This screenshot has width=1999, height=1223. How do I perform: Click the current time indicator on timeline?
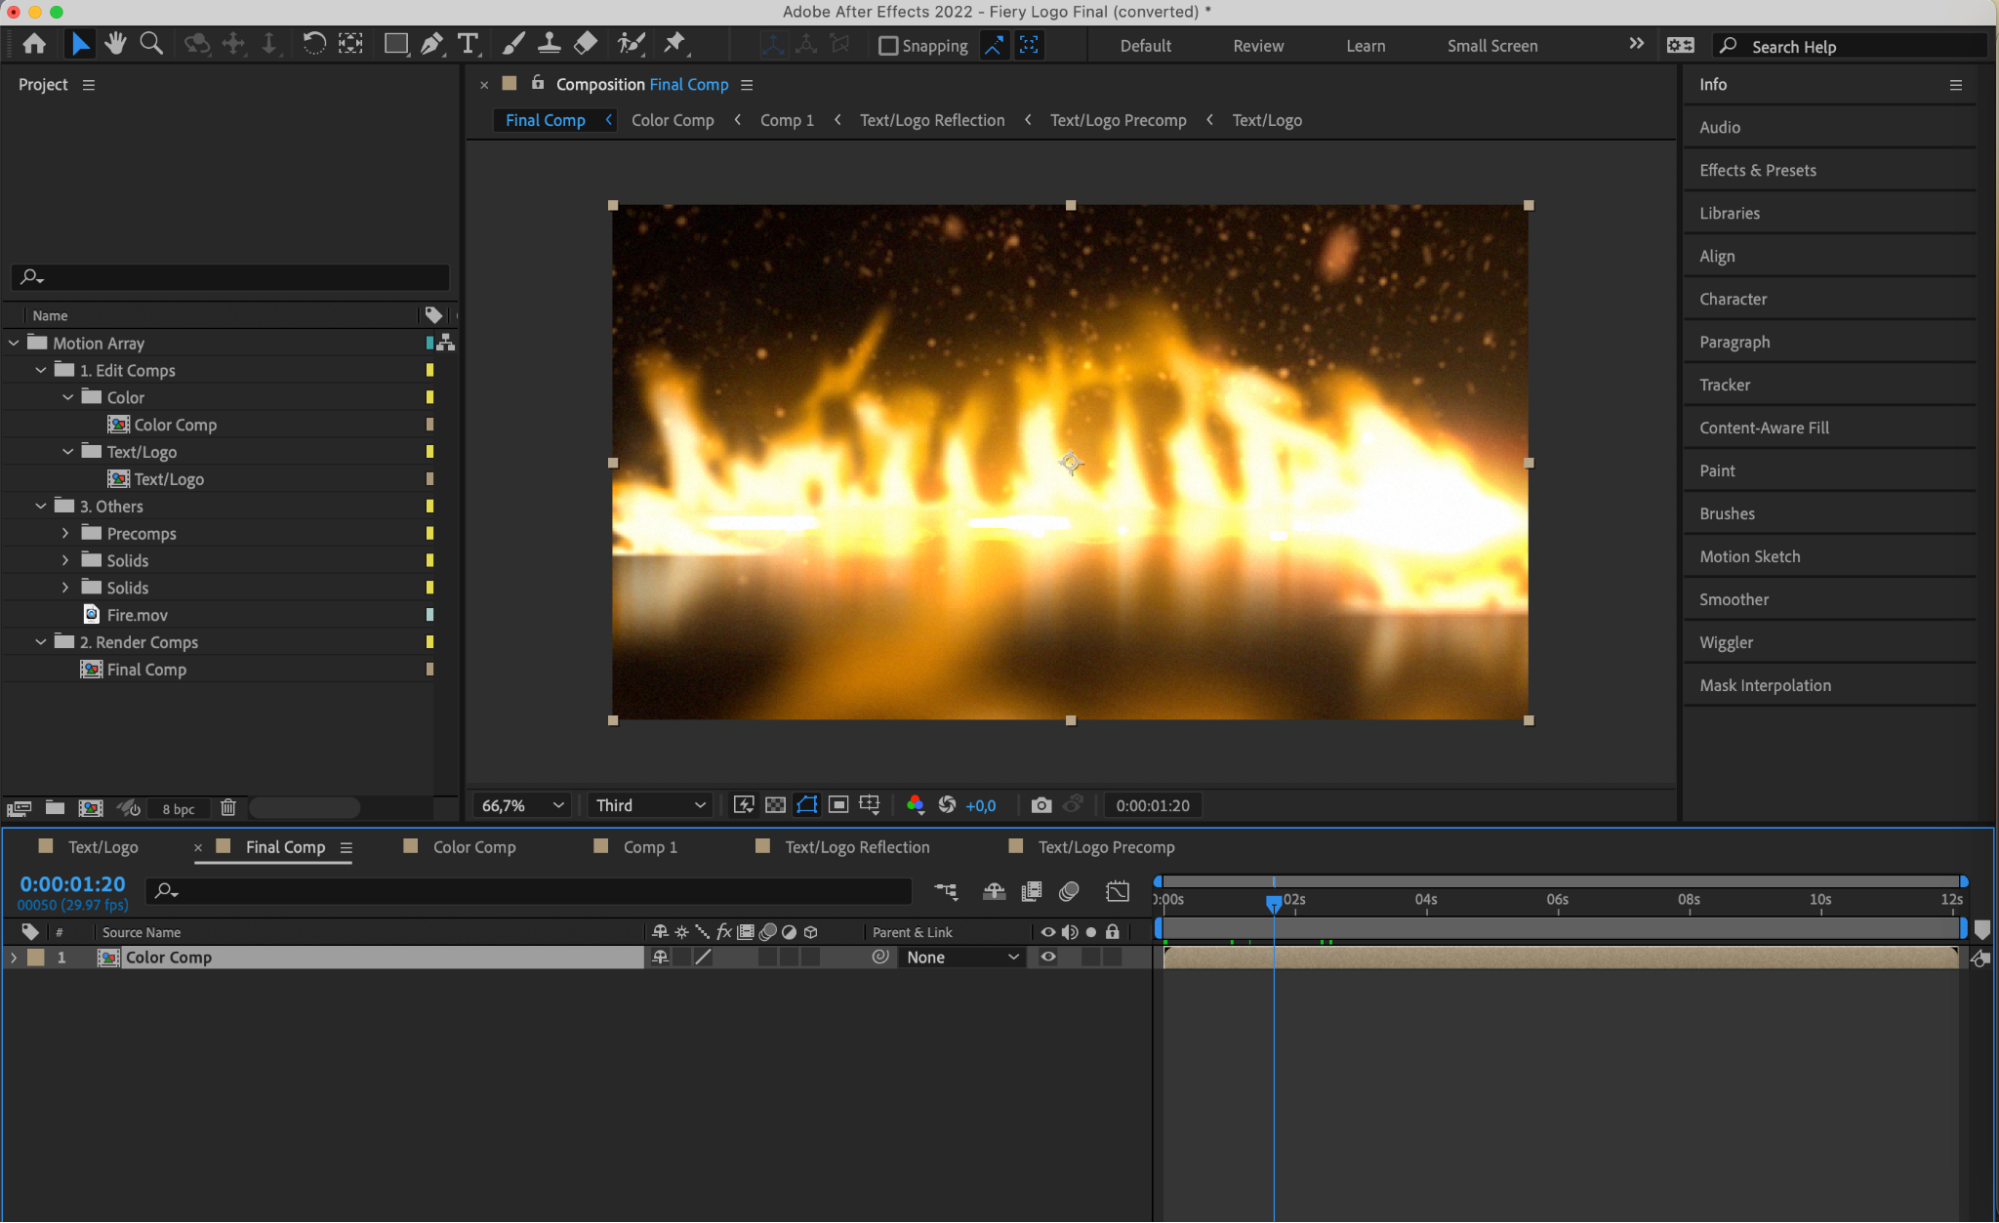pyautogui.click(x=1273, y=903)
